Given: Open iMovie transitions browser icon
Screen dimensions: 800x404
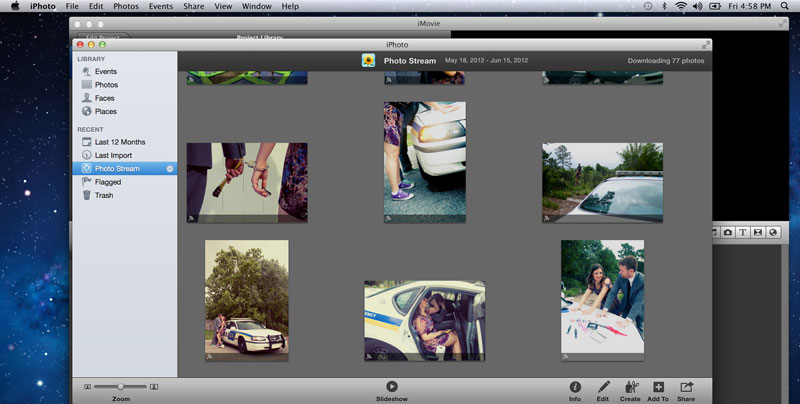Looking at the screenshot, I should tap(758, 232).
